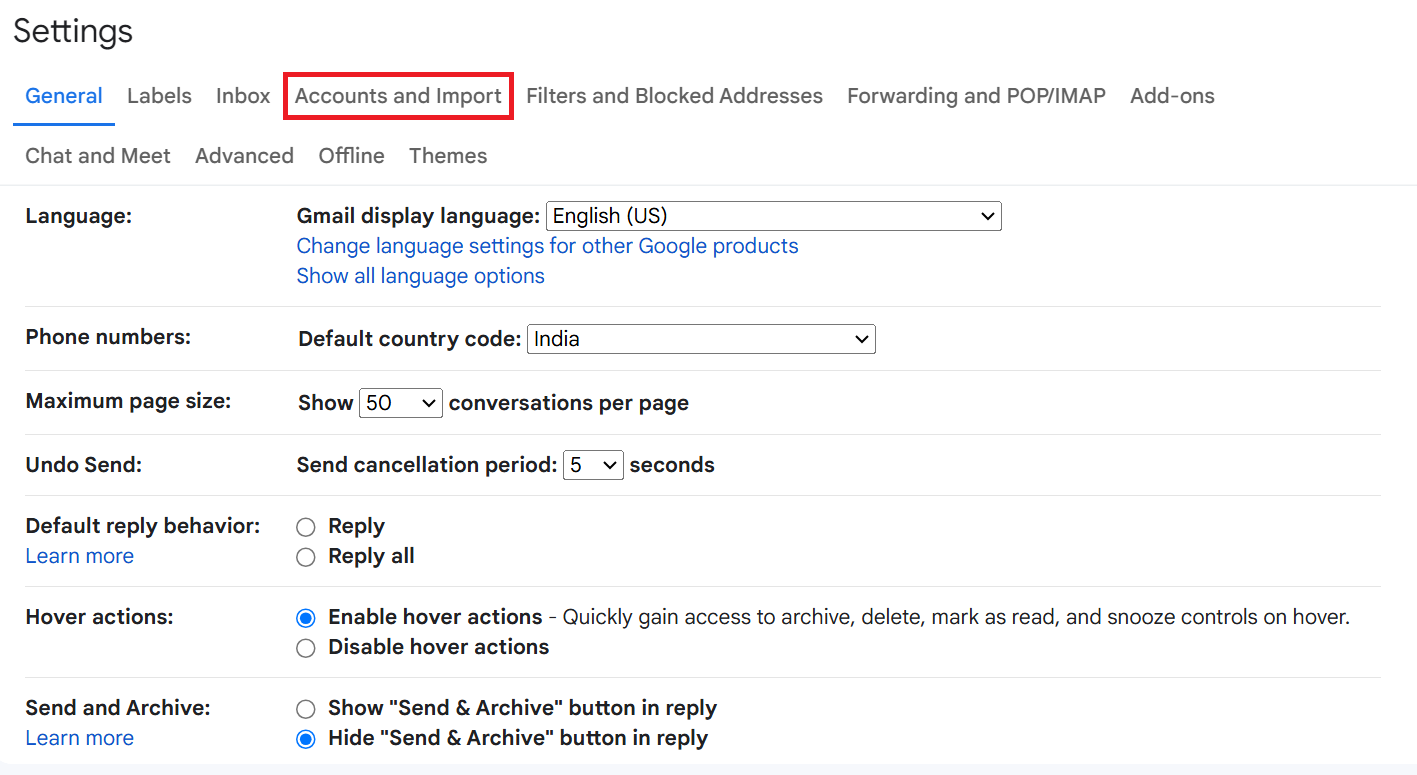1417x775 pixels.
Task: Open Forwarding and POP/IMAP tab
Action: pos(976,96)
